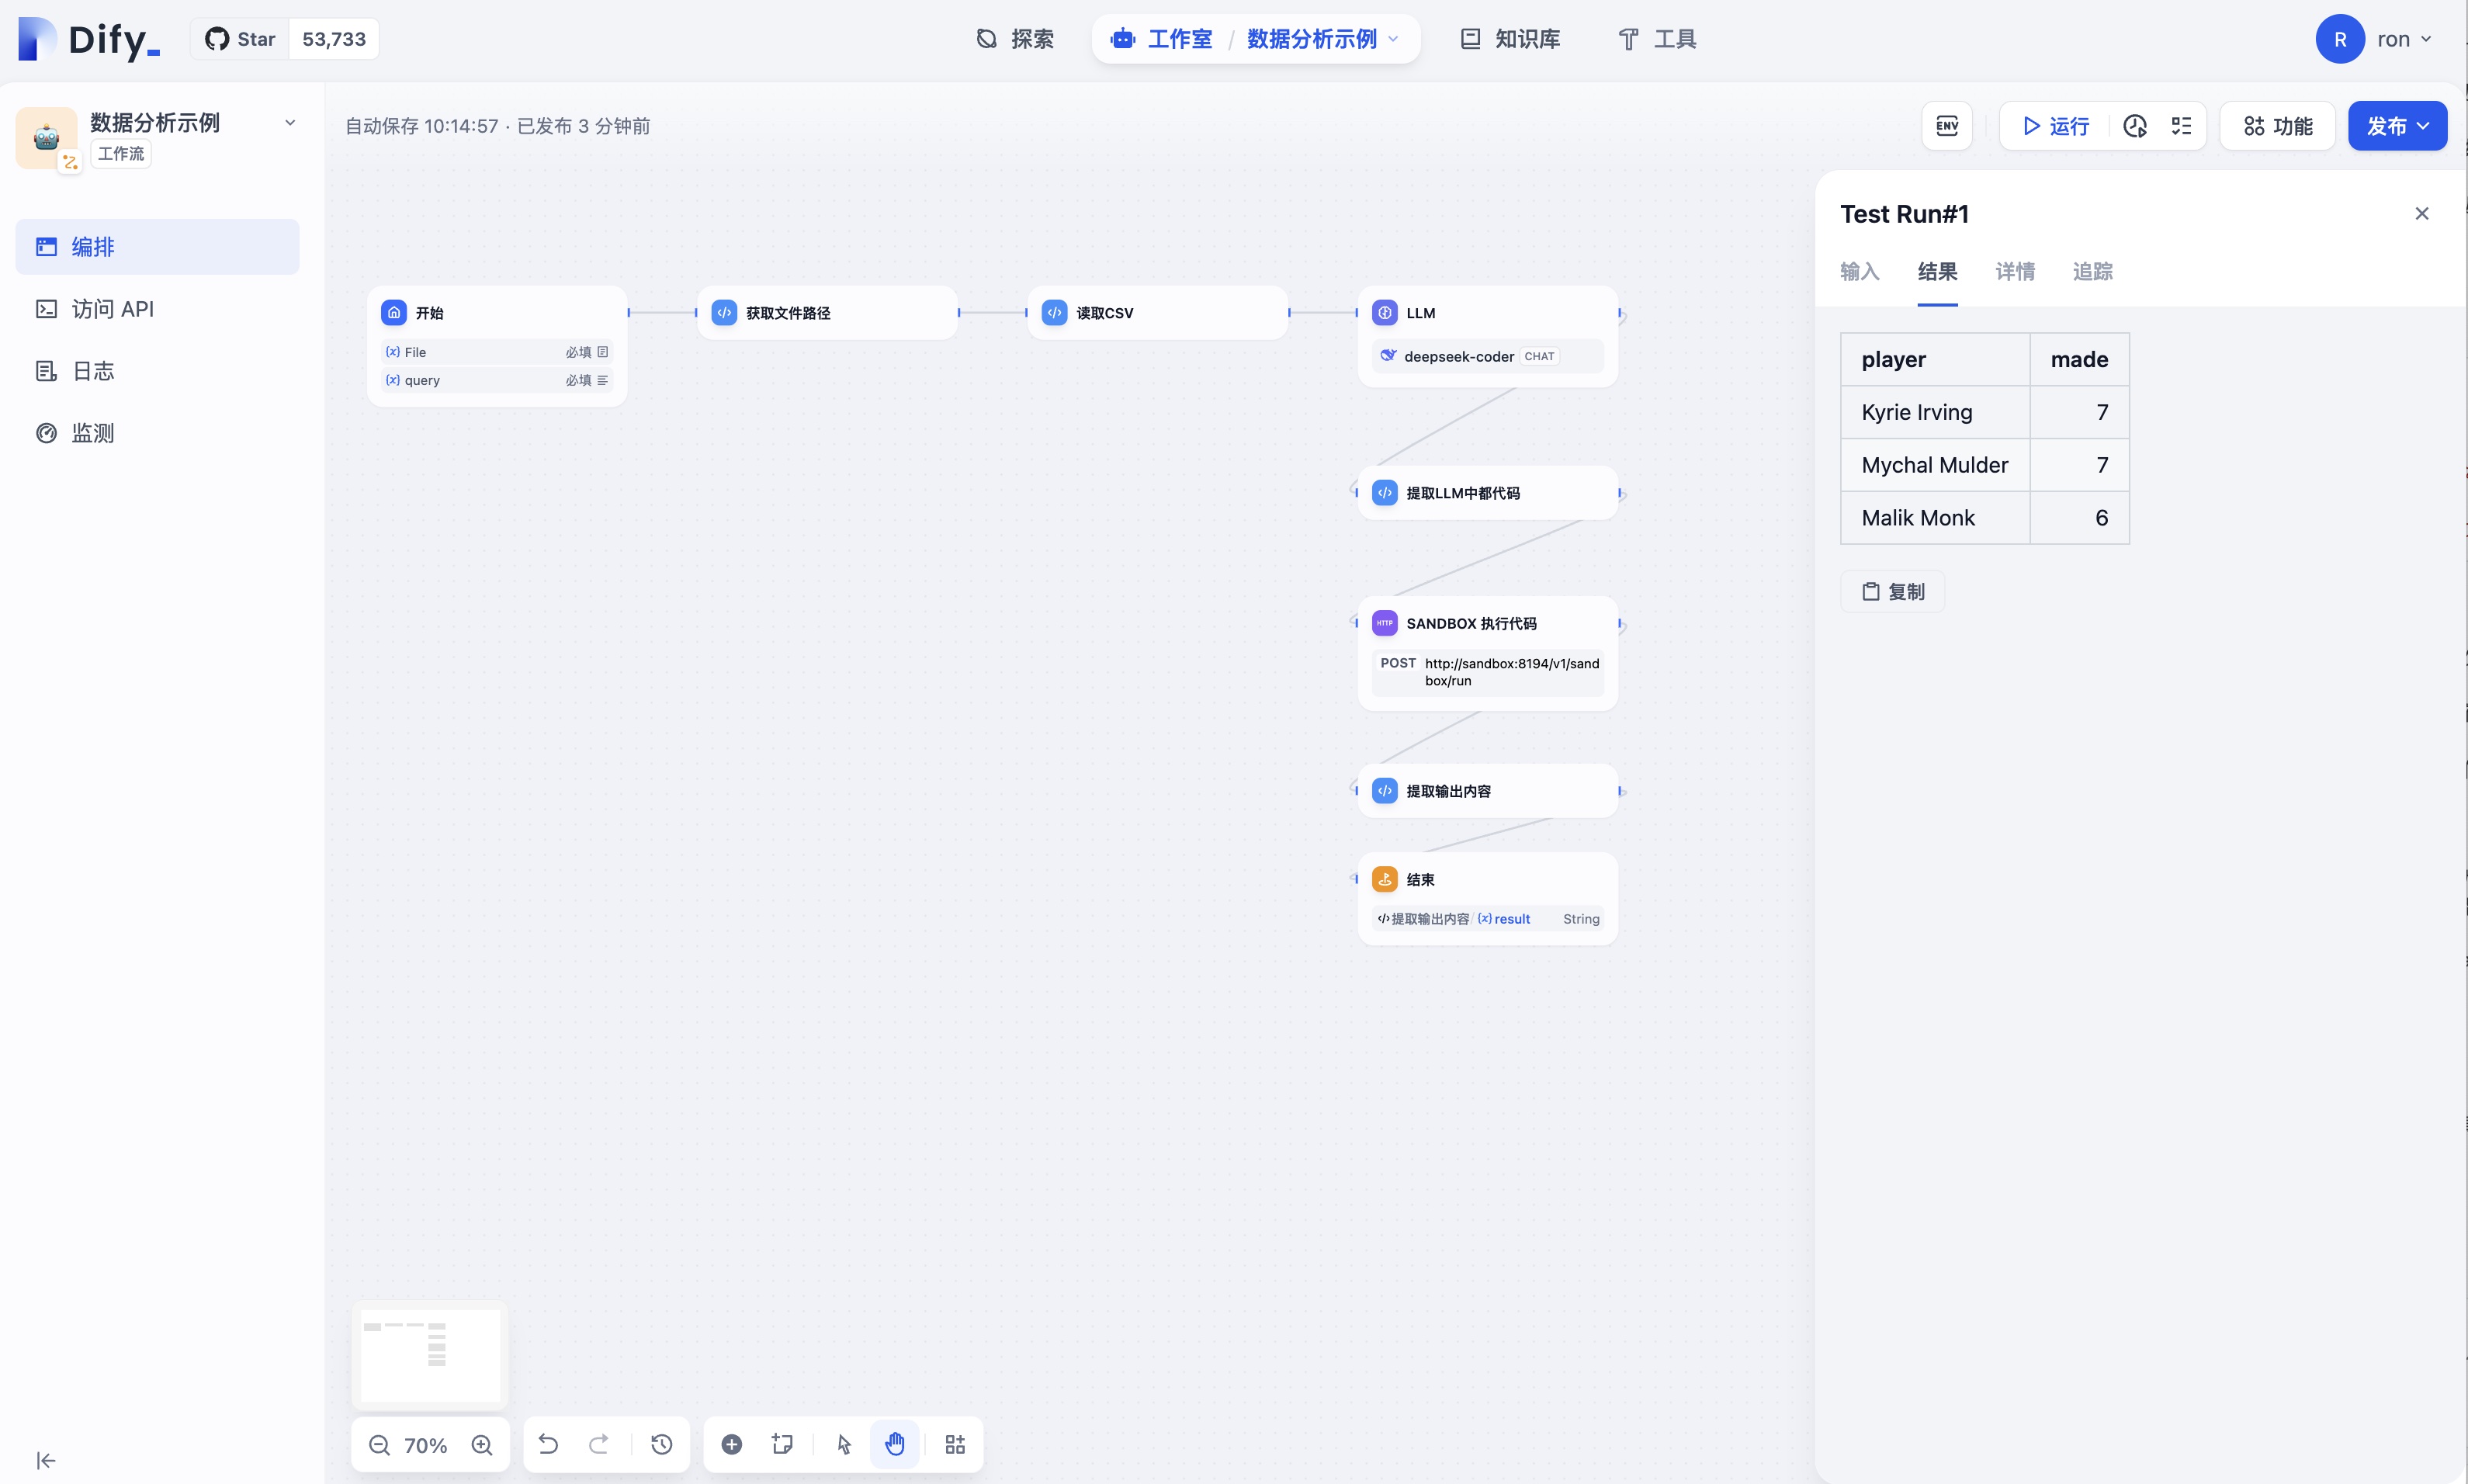
Task: Click the 运行 run button
Action: click(2055, 126)
